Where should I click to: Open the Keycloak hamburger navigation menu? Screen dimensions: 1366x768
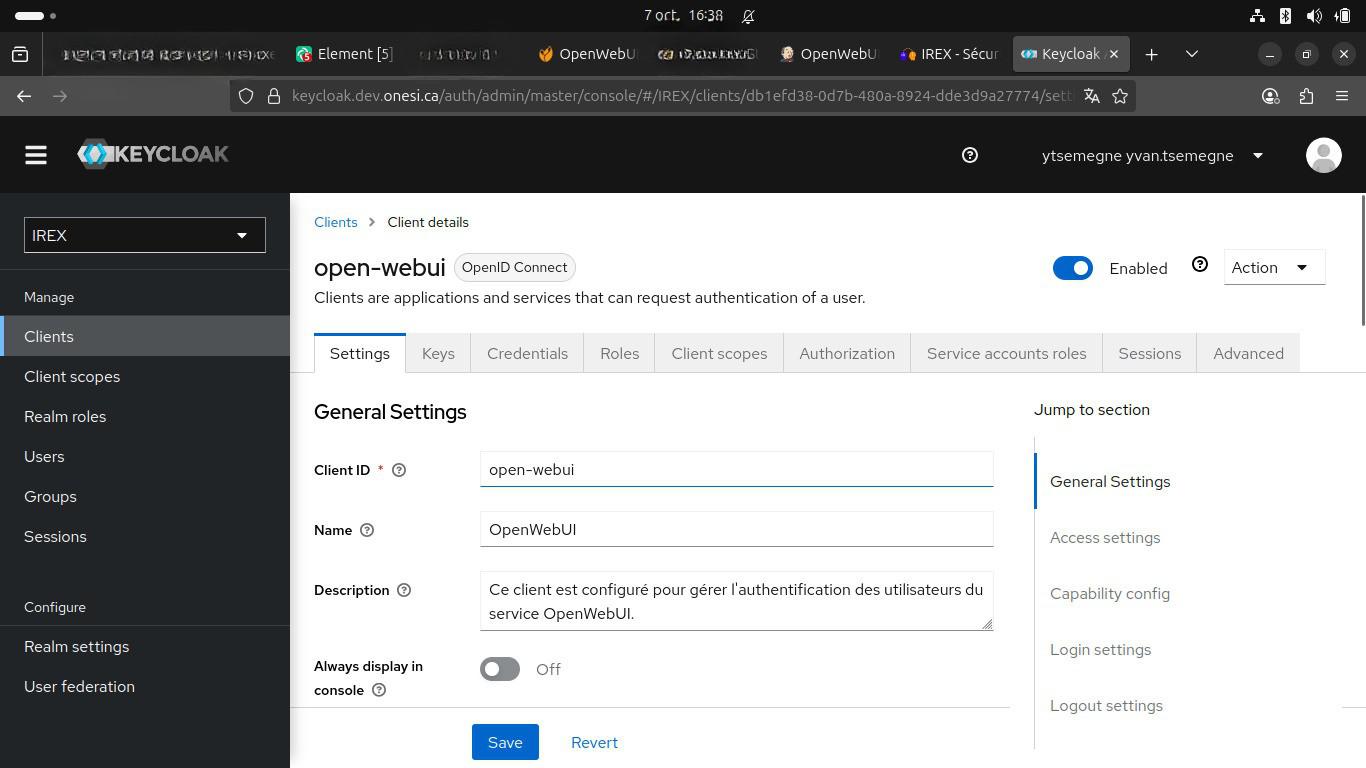pos(36,155)
